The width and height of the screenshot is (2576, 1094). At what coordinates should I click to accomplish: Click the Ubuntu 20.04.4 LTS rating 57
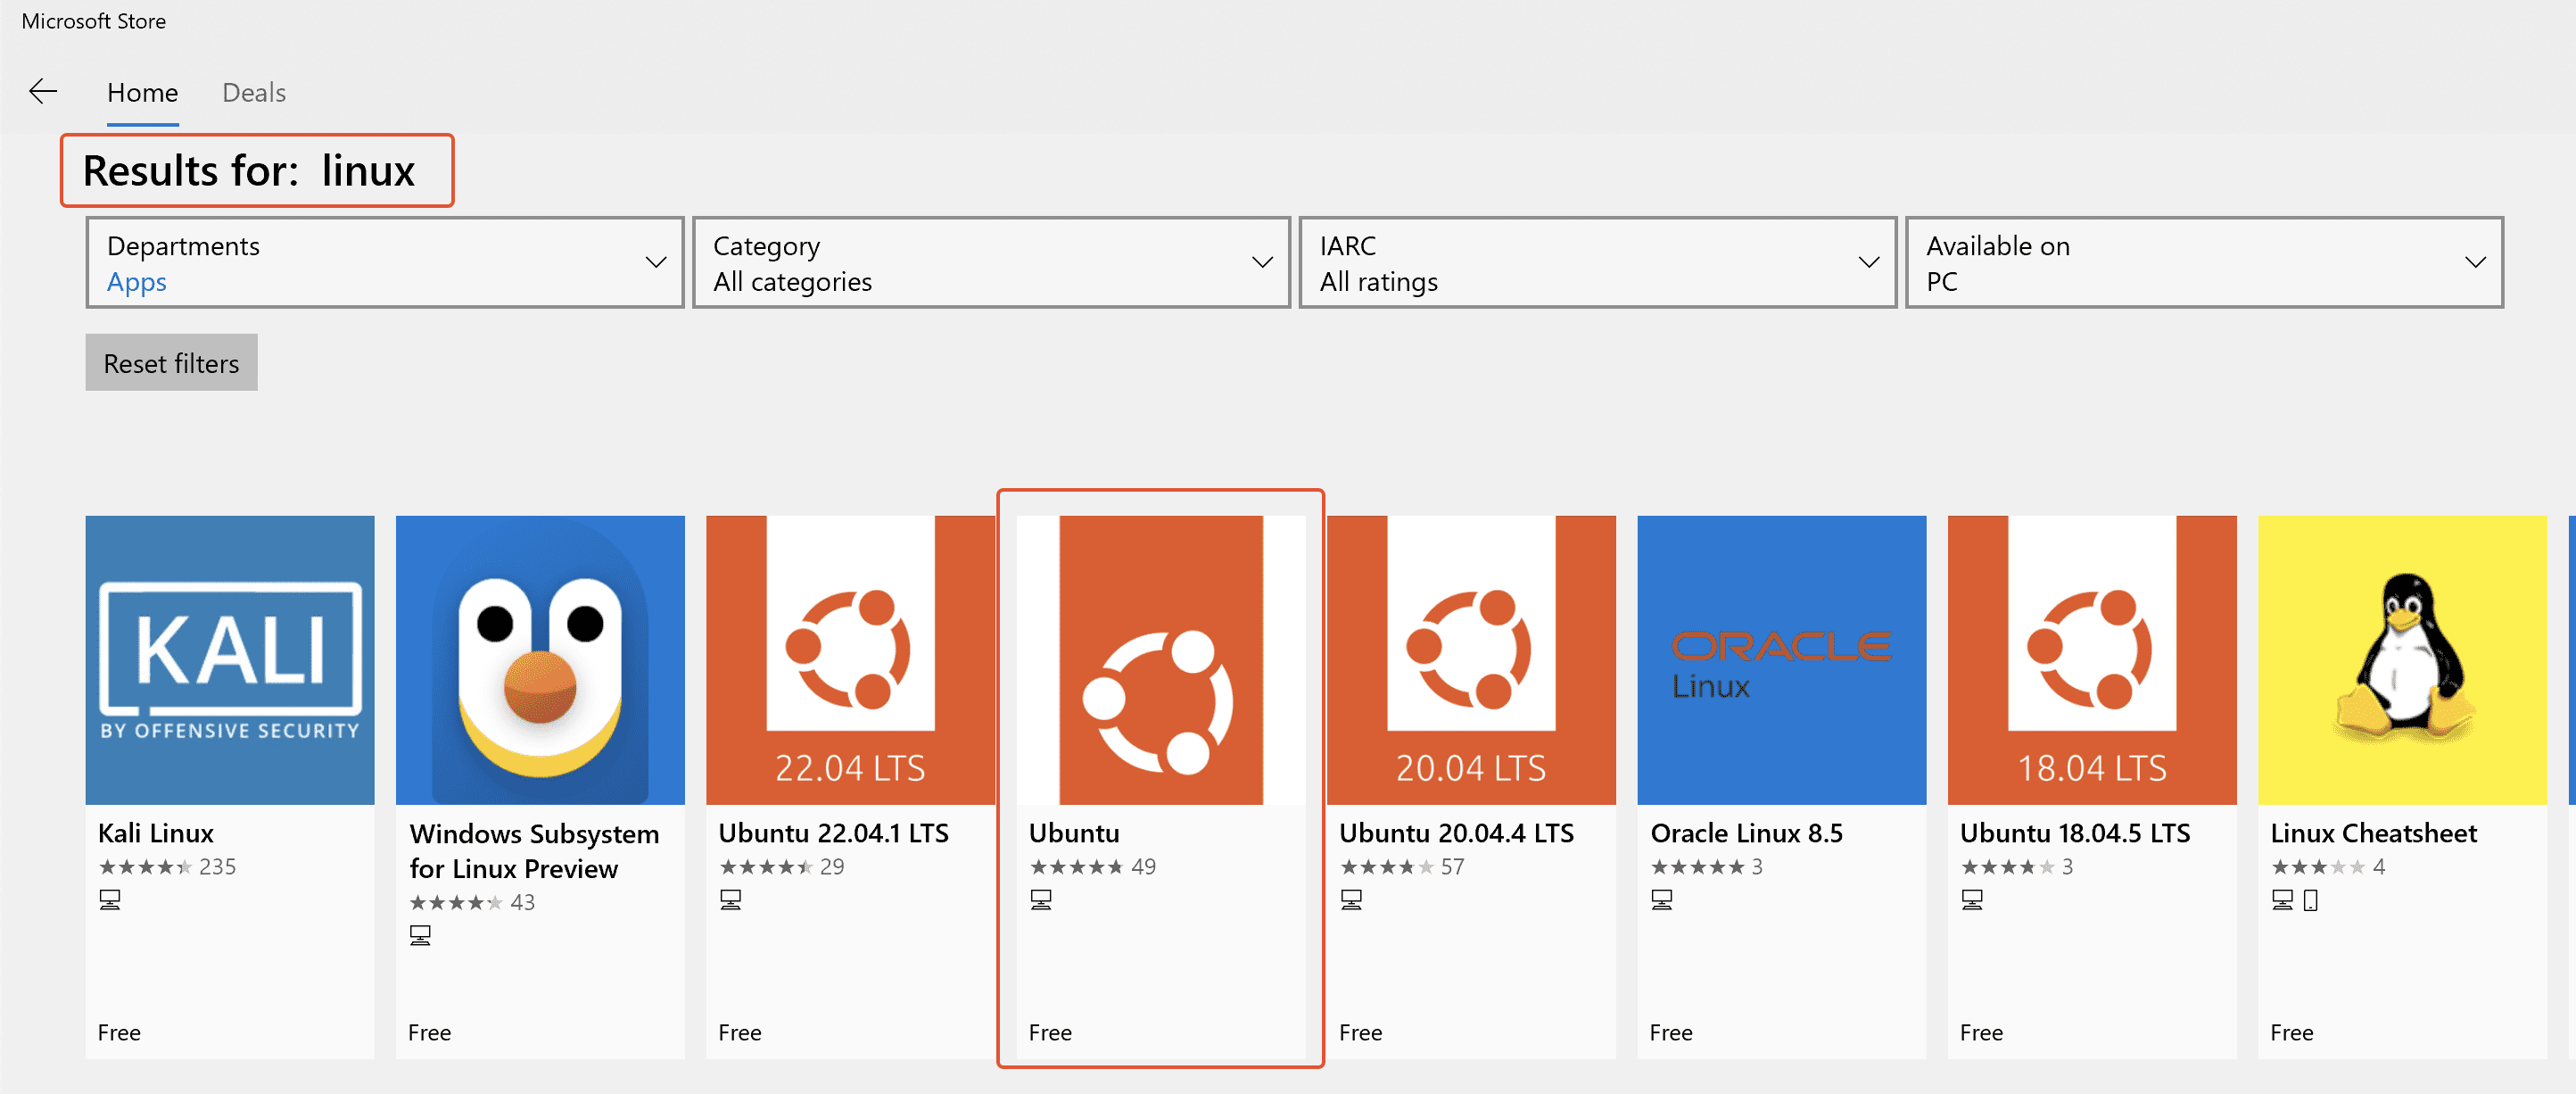coord(1402,867)
